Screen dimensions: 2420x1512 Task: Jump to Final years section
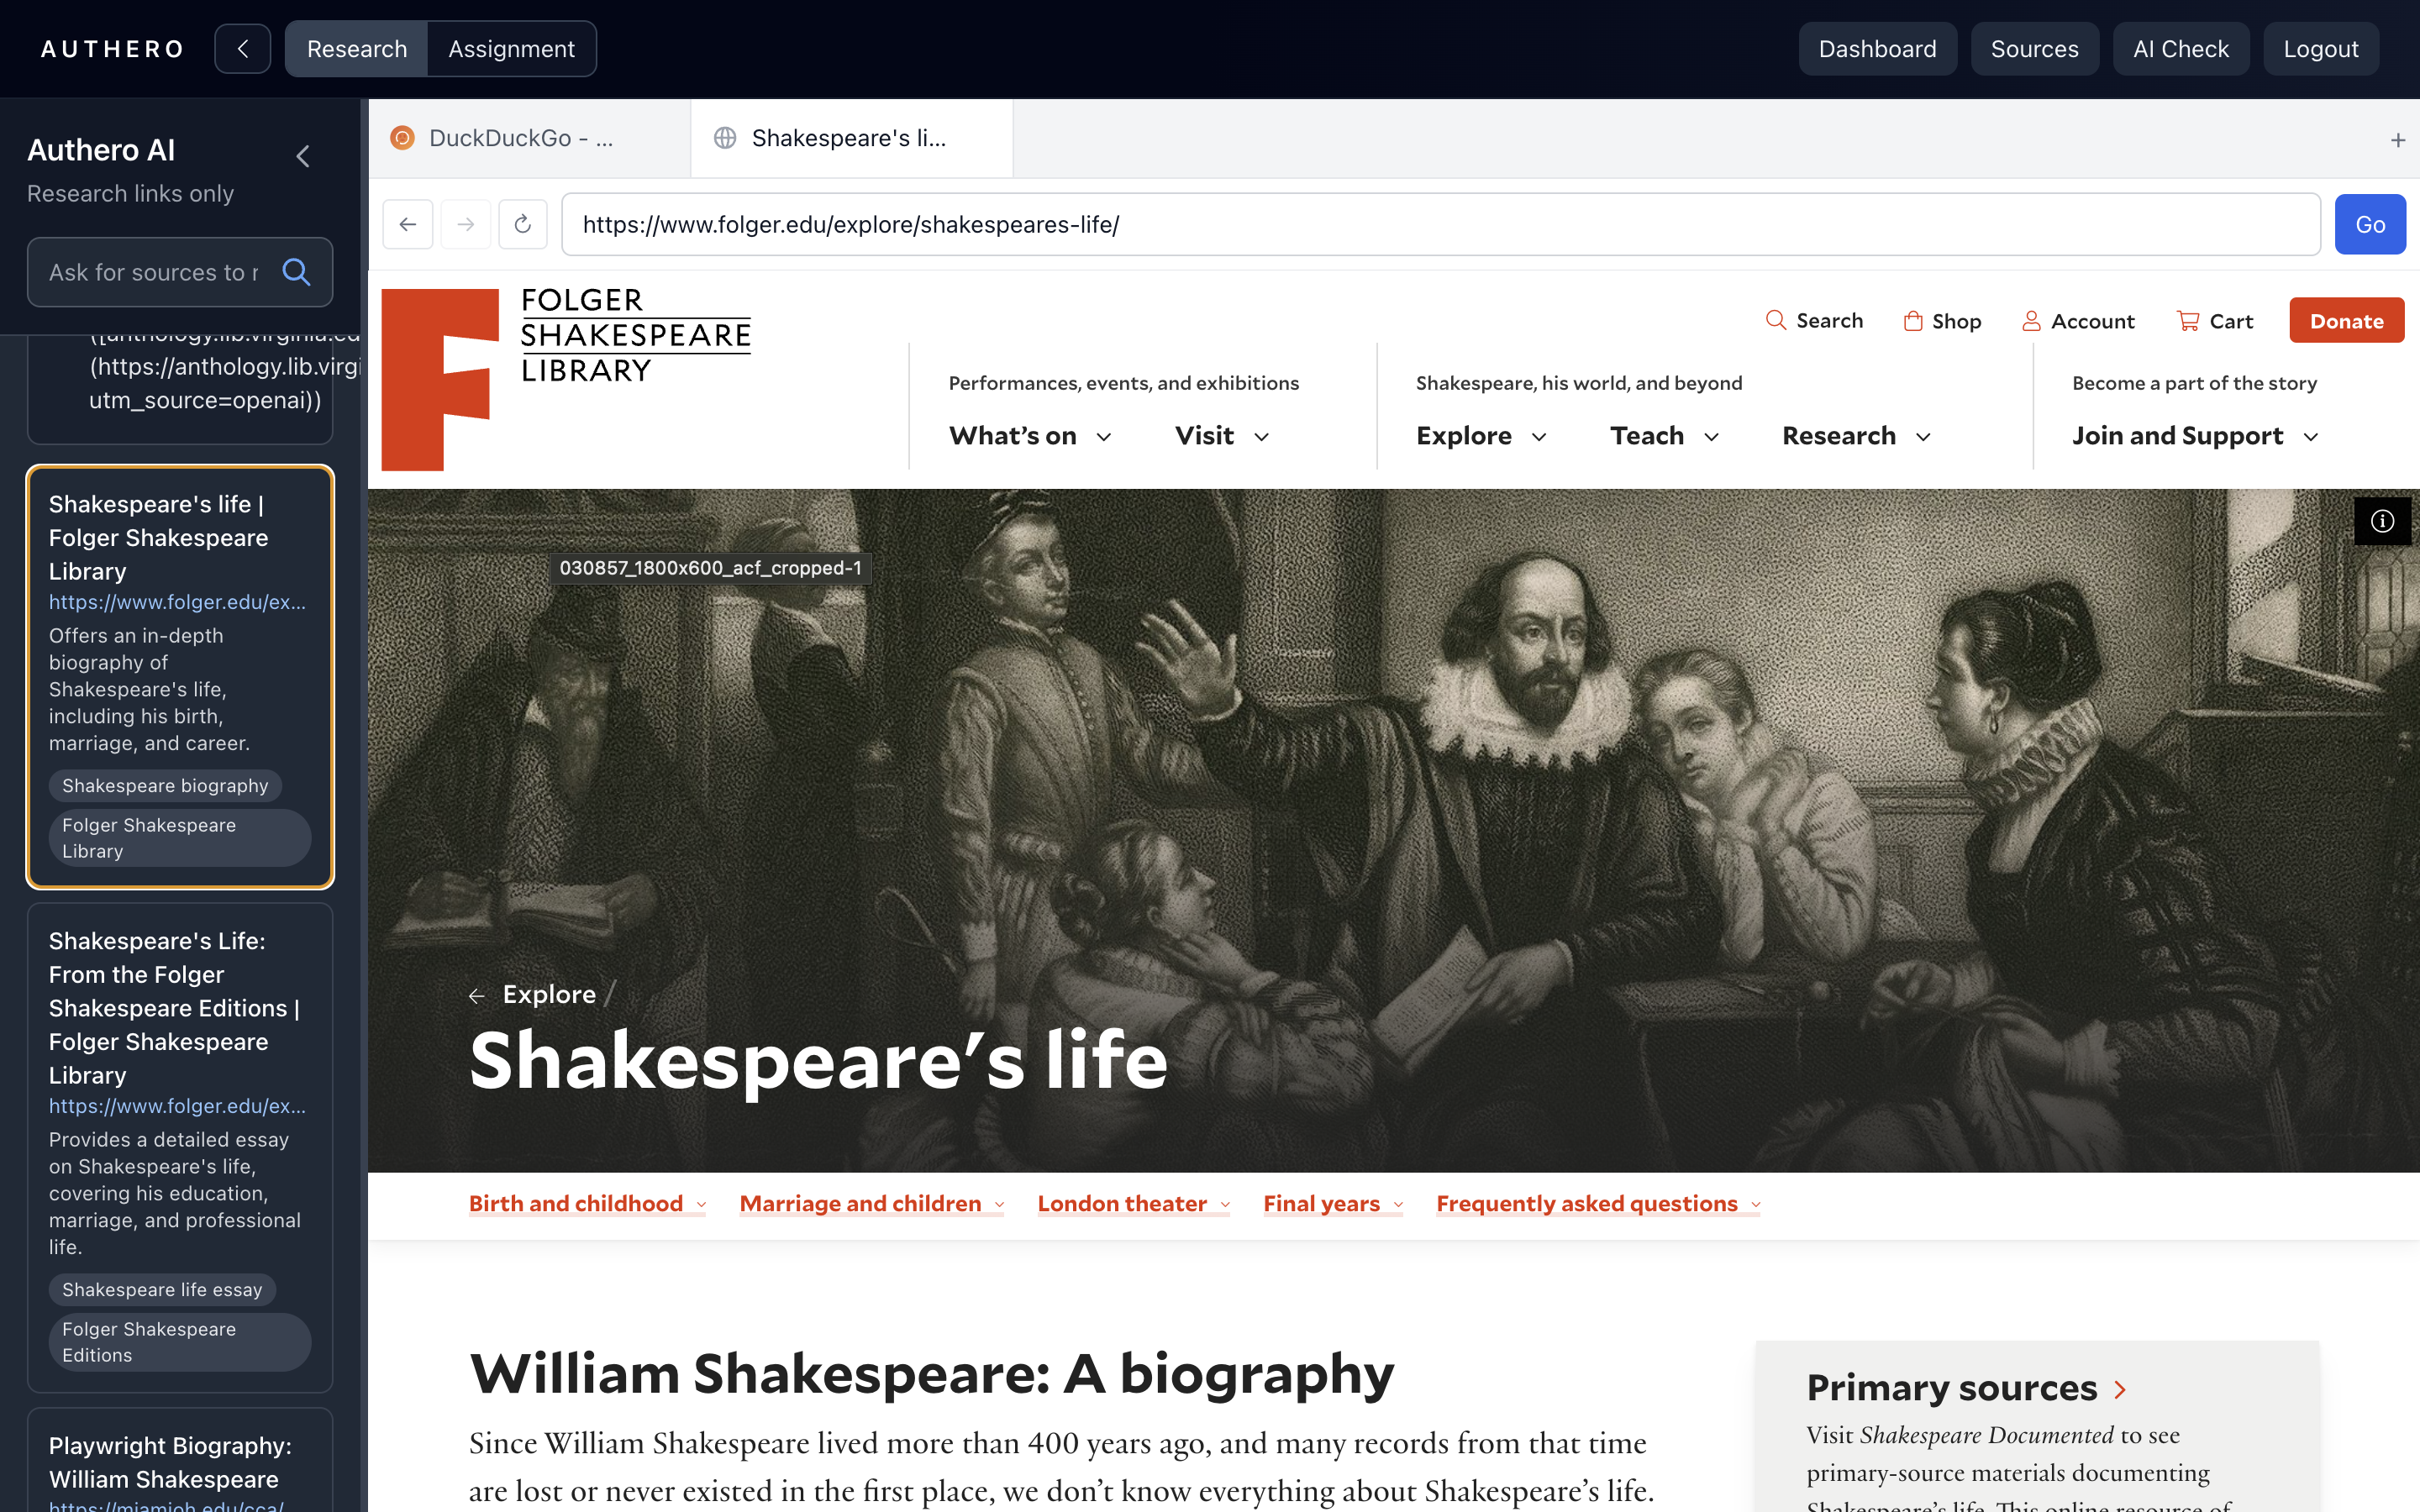pyautogui.click(x=1333, y=1204)
